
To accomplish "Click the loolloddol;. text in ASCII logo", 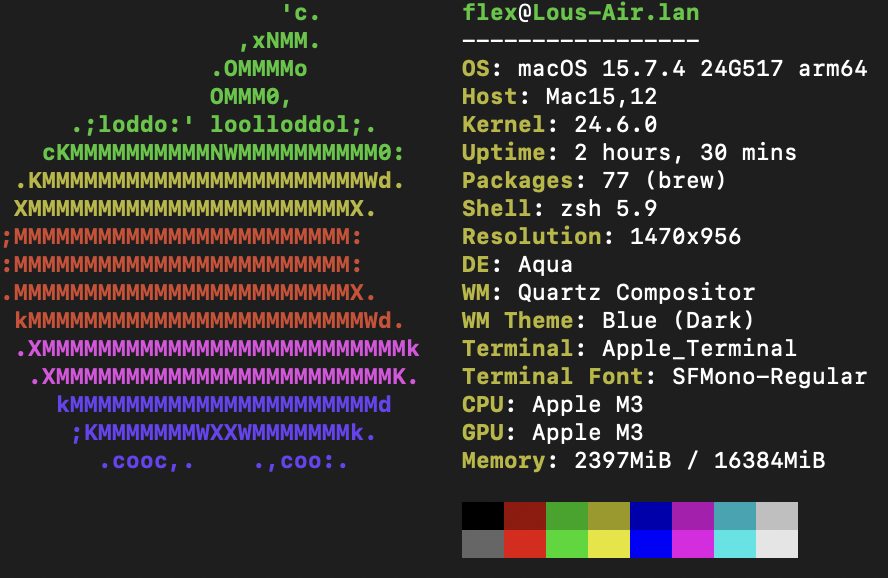I will coord(293,125).
